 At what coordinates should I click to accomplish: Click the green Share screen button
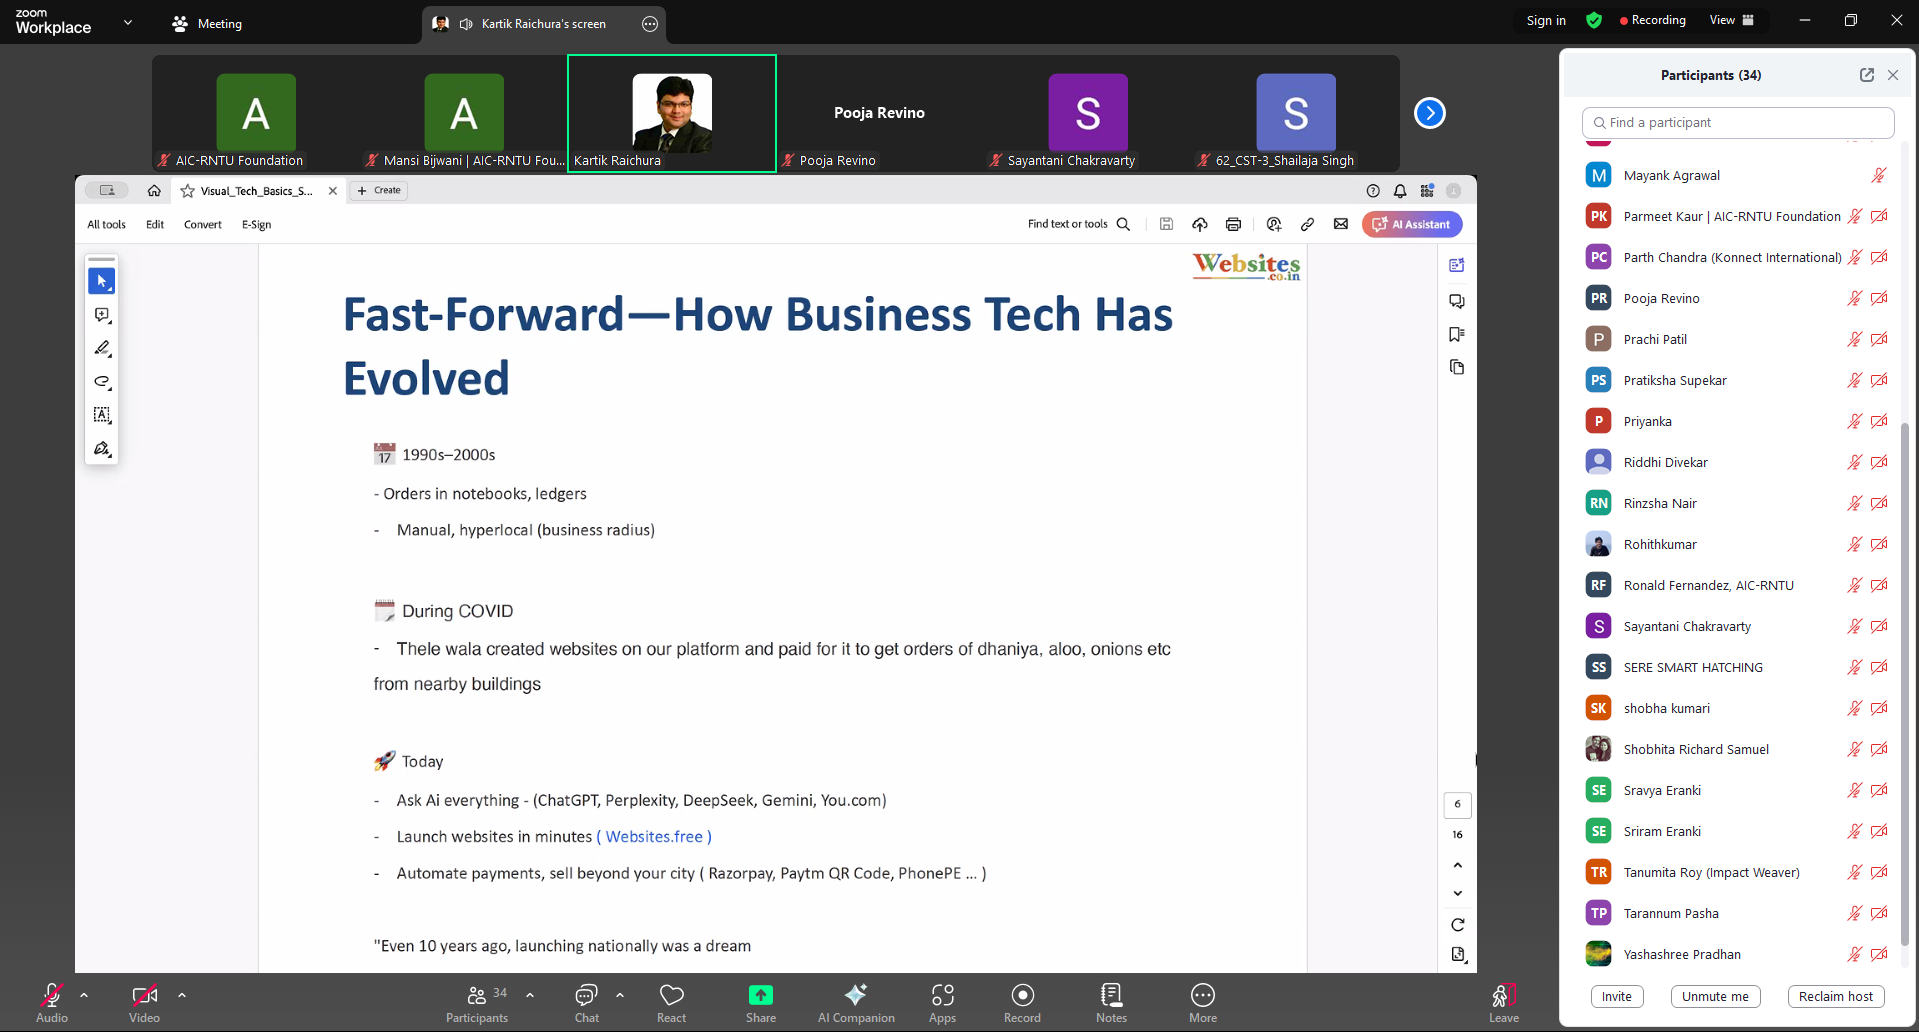tap(760, 1003)
